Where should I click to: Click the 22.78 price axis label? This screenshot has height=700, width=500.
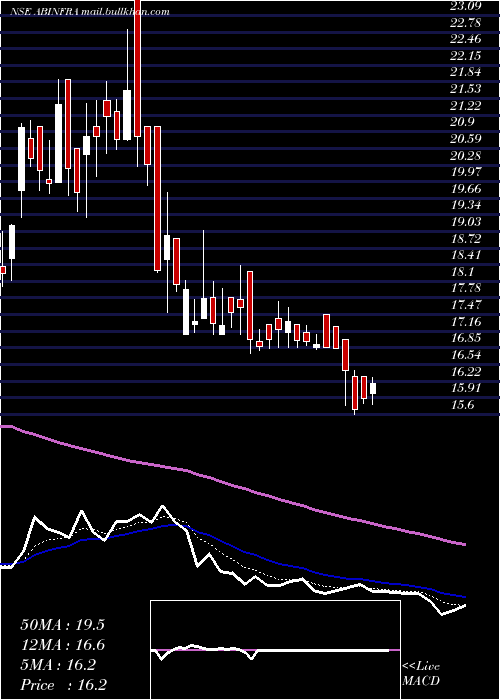466,22
